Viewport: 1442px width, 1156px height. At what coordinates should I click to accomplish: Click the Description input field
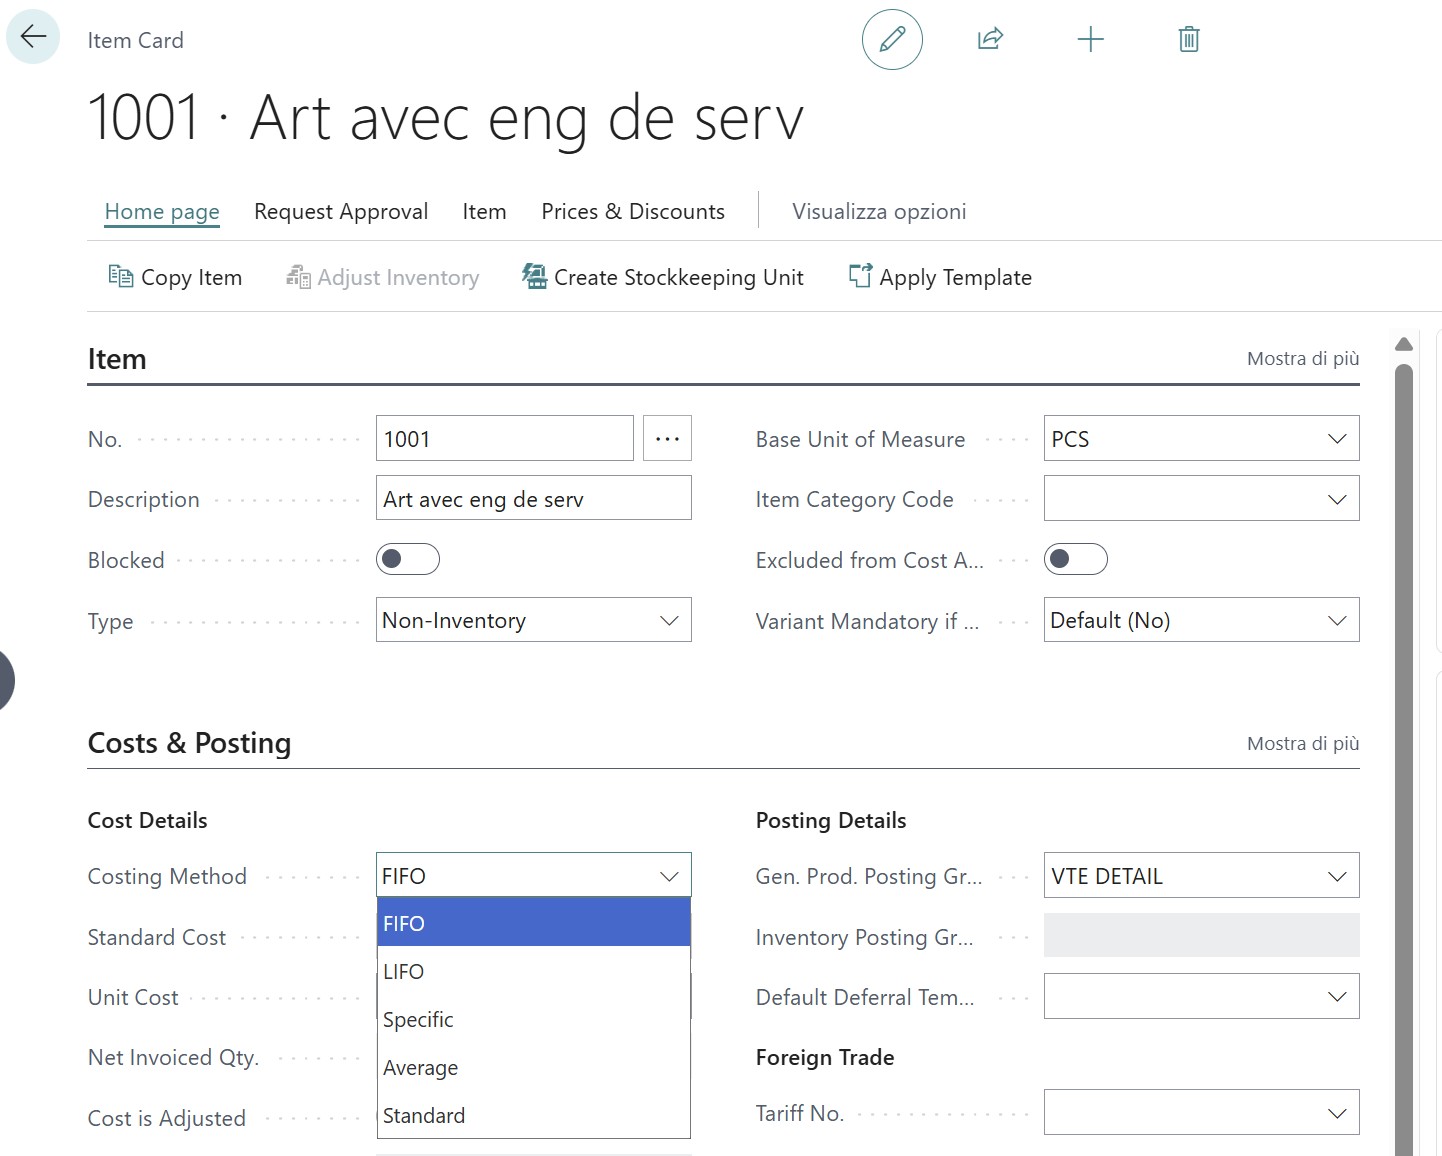(533, 499)
